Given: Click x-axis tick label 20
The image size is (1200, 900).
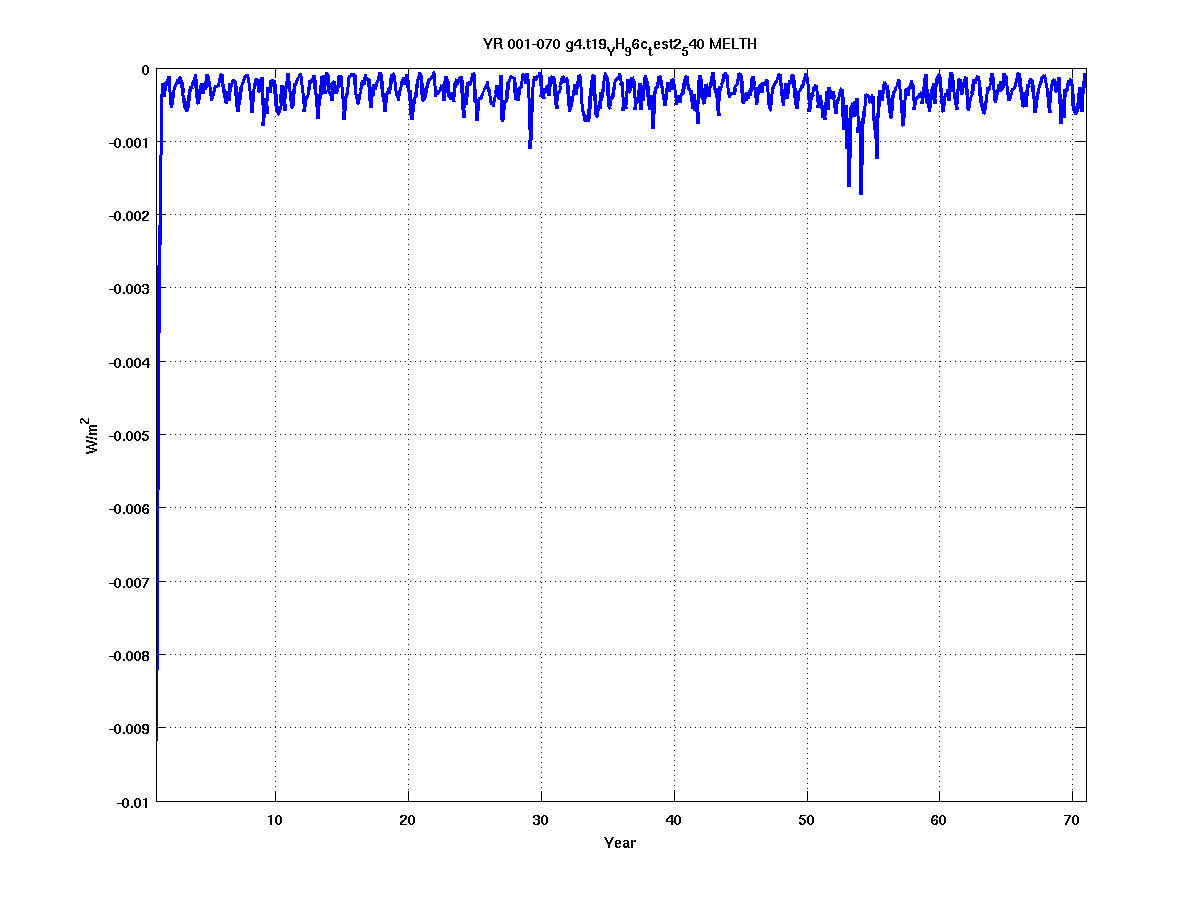Looking at the screenshot, I should coord(407,820).
